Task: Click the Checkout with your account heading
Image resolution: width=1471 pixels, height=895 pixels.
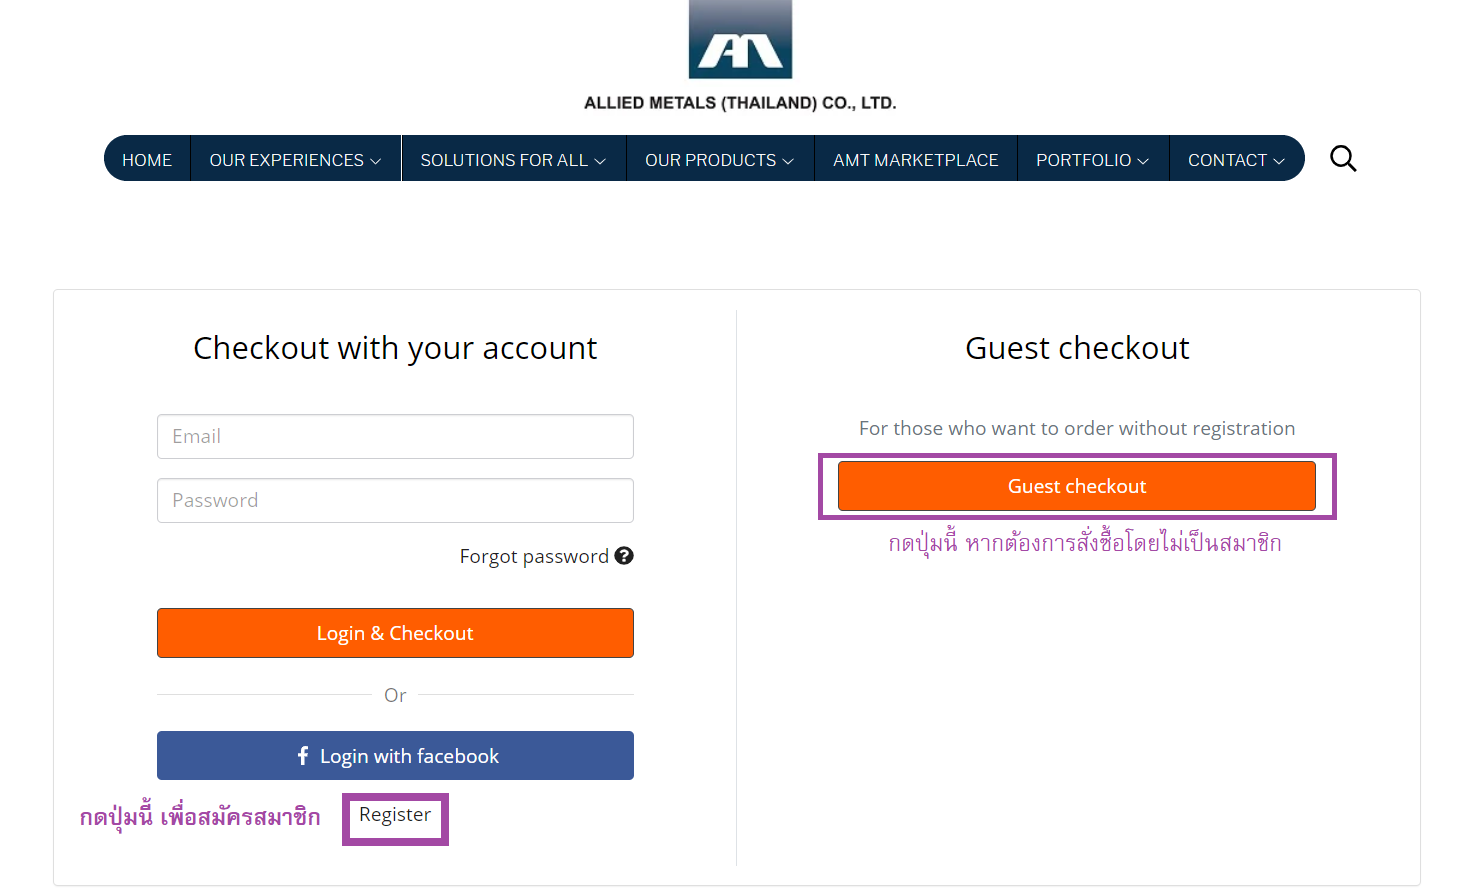Action: pyautogui.click(x=395, y=348)
